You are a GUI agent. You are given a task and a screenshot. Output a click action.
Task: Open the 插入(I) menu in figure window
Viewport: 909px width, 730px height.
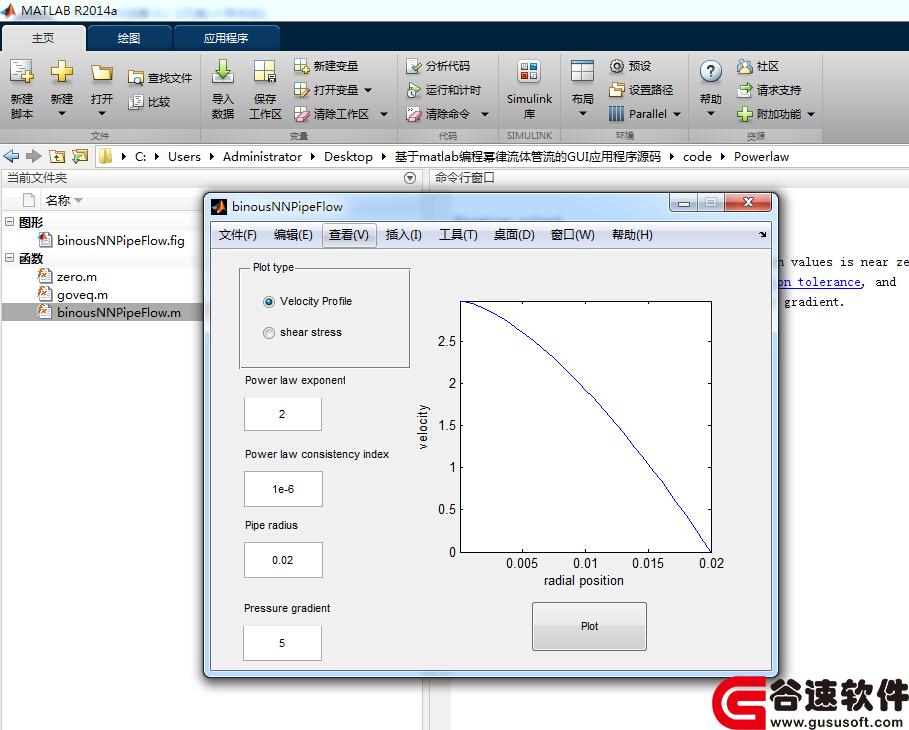tap(403, 235)
